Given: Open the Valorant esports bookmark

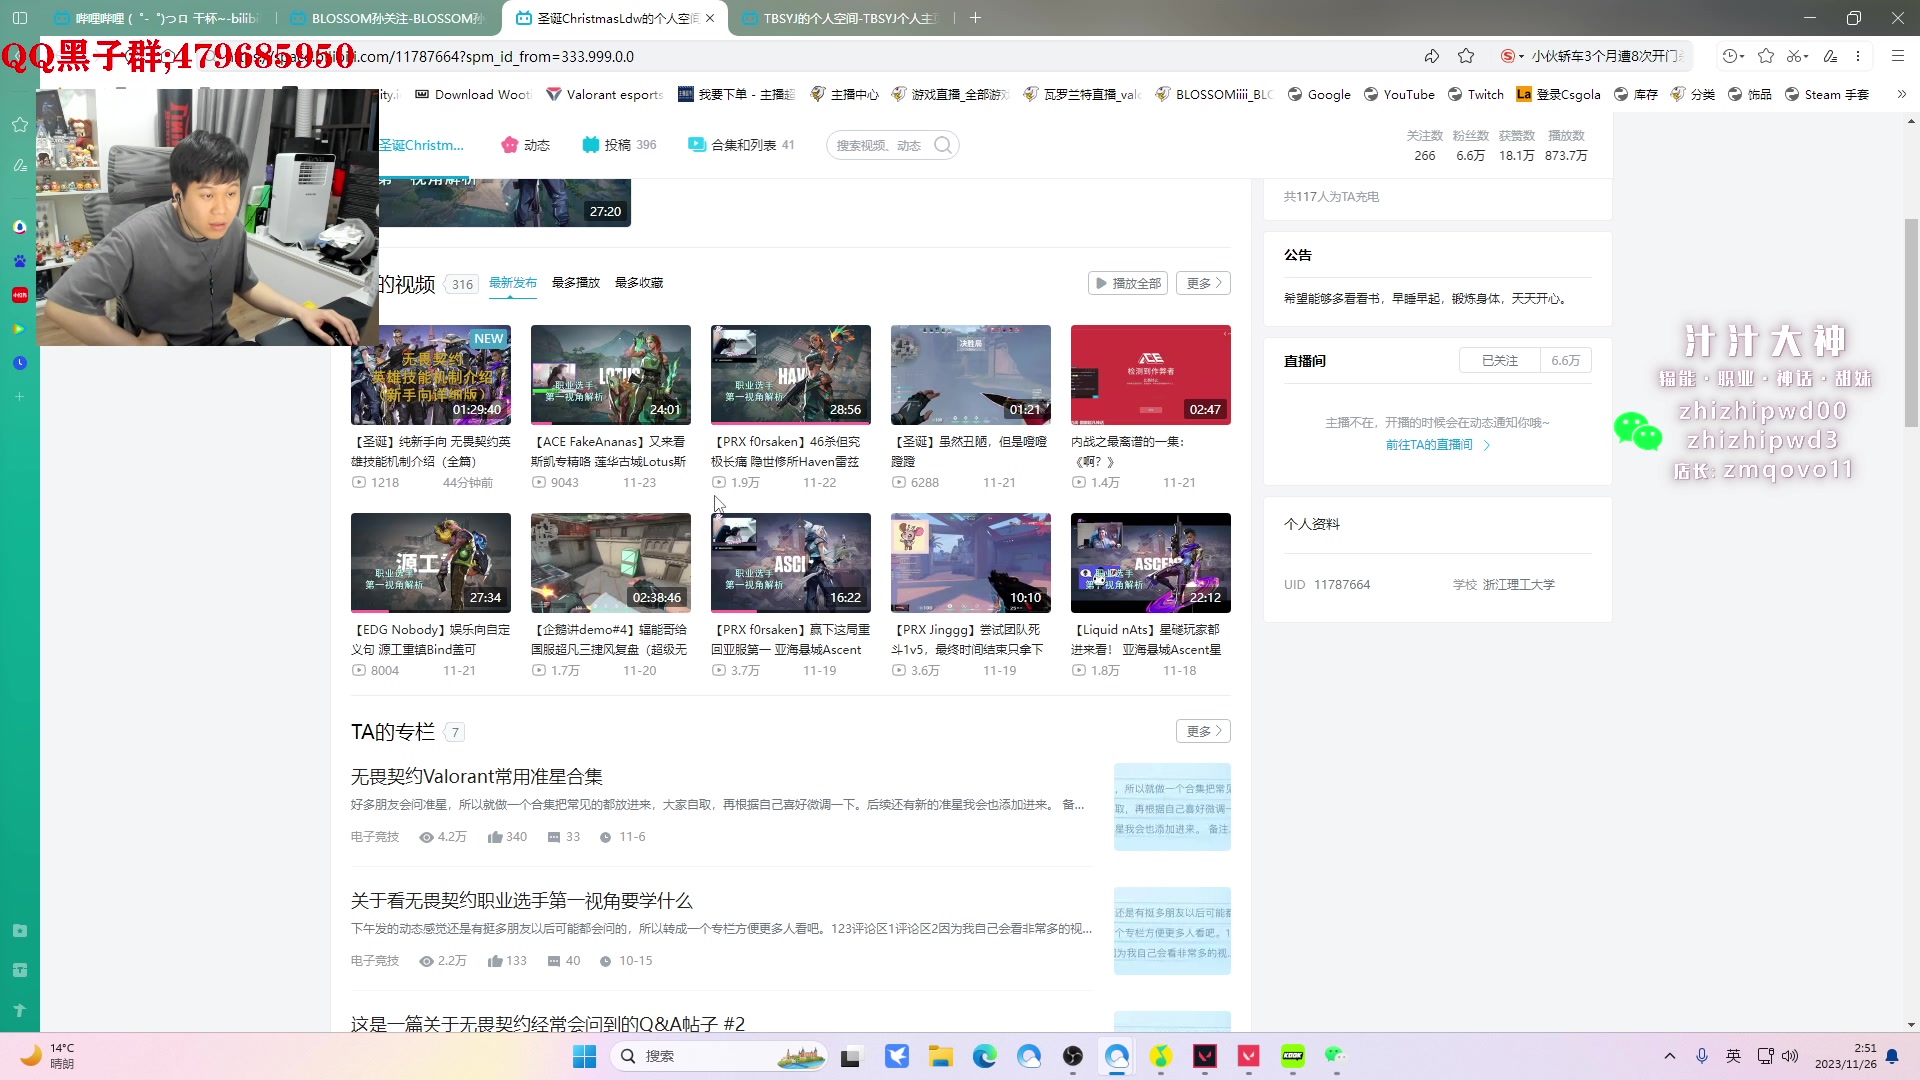Looking at the screenshot, I should coord(605,94).
